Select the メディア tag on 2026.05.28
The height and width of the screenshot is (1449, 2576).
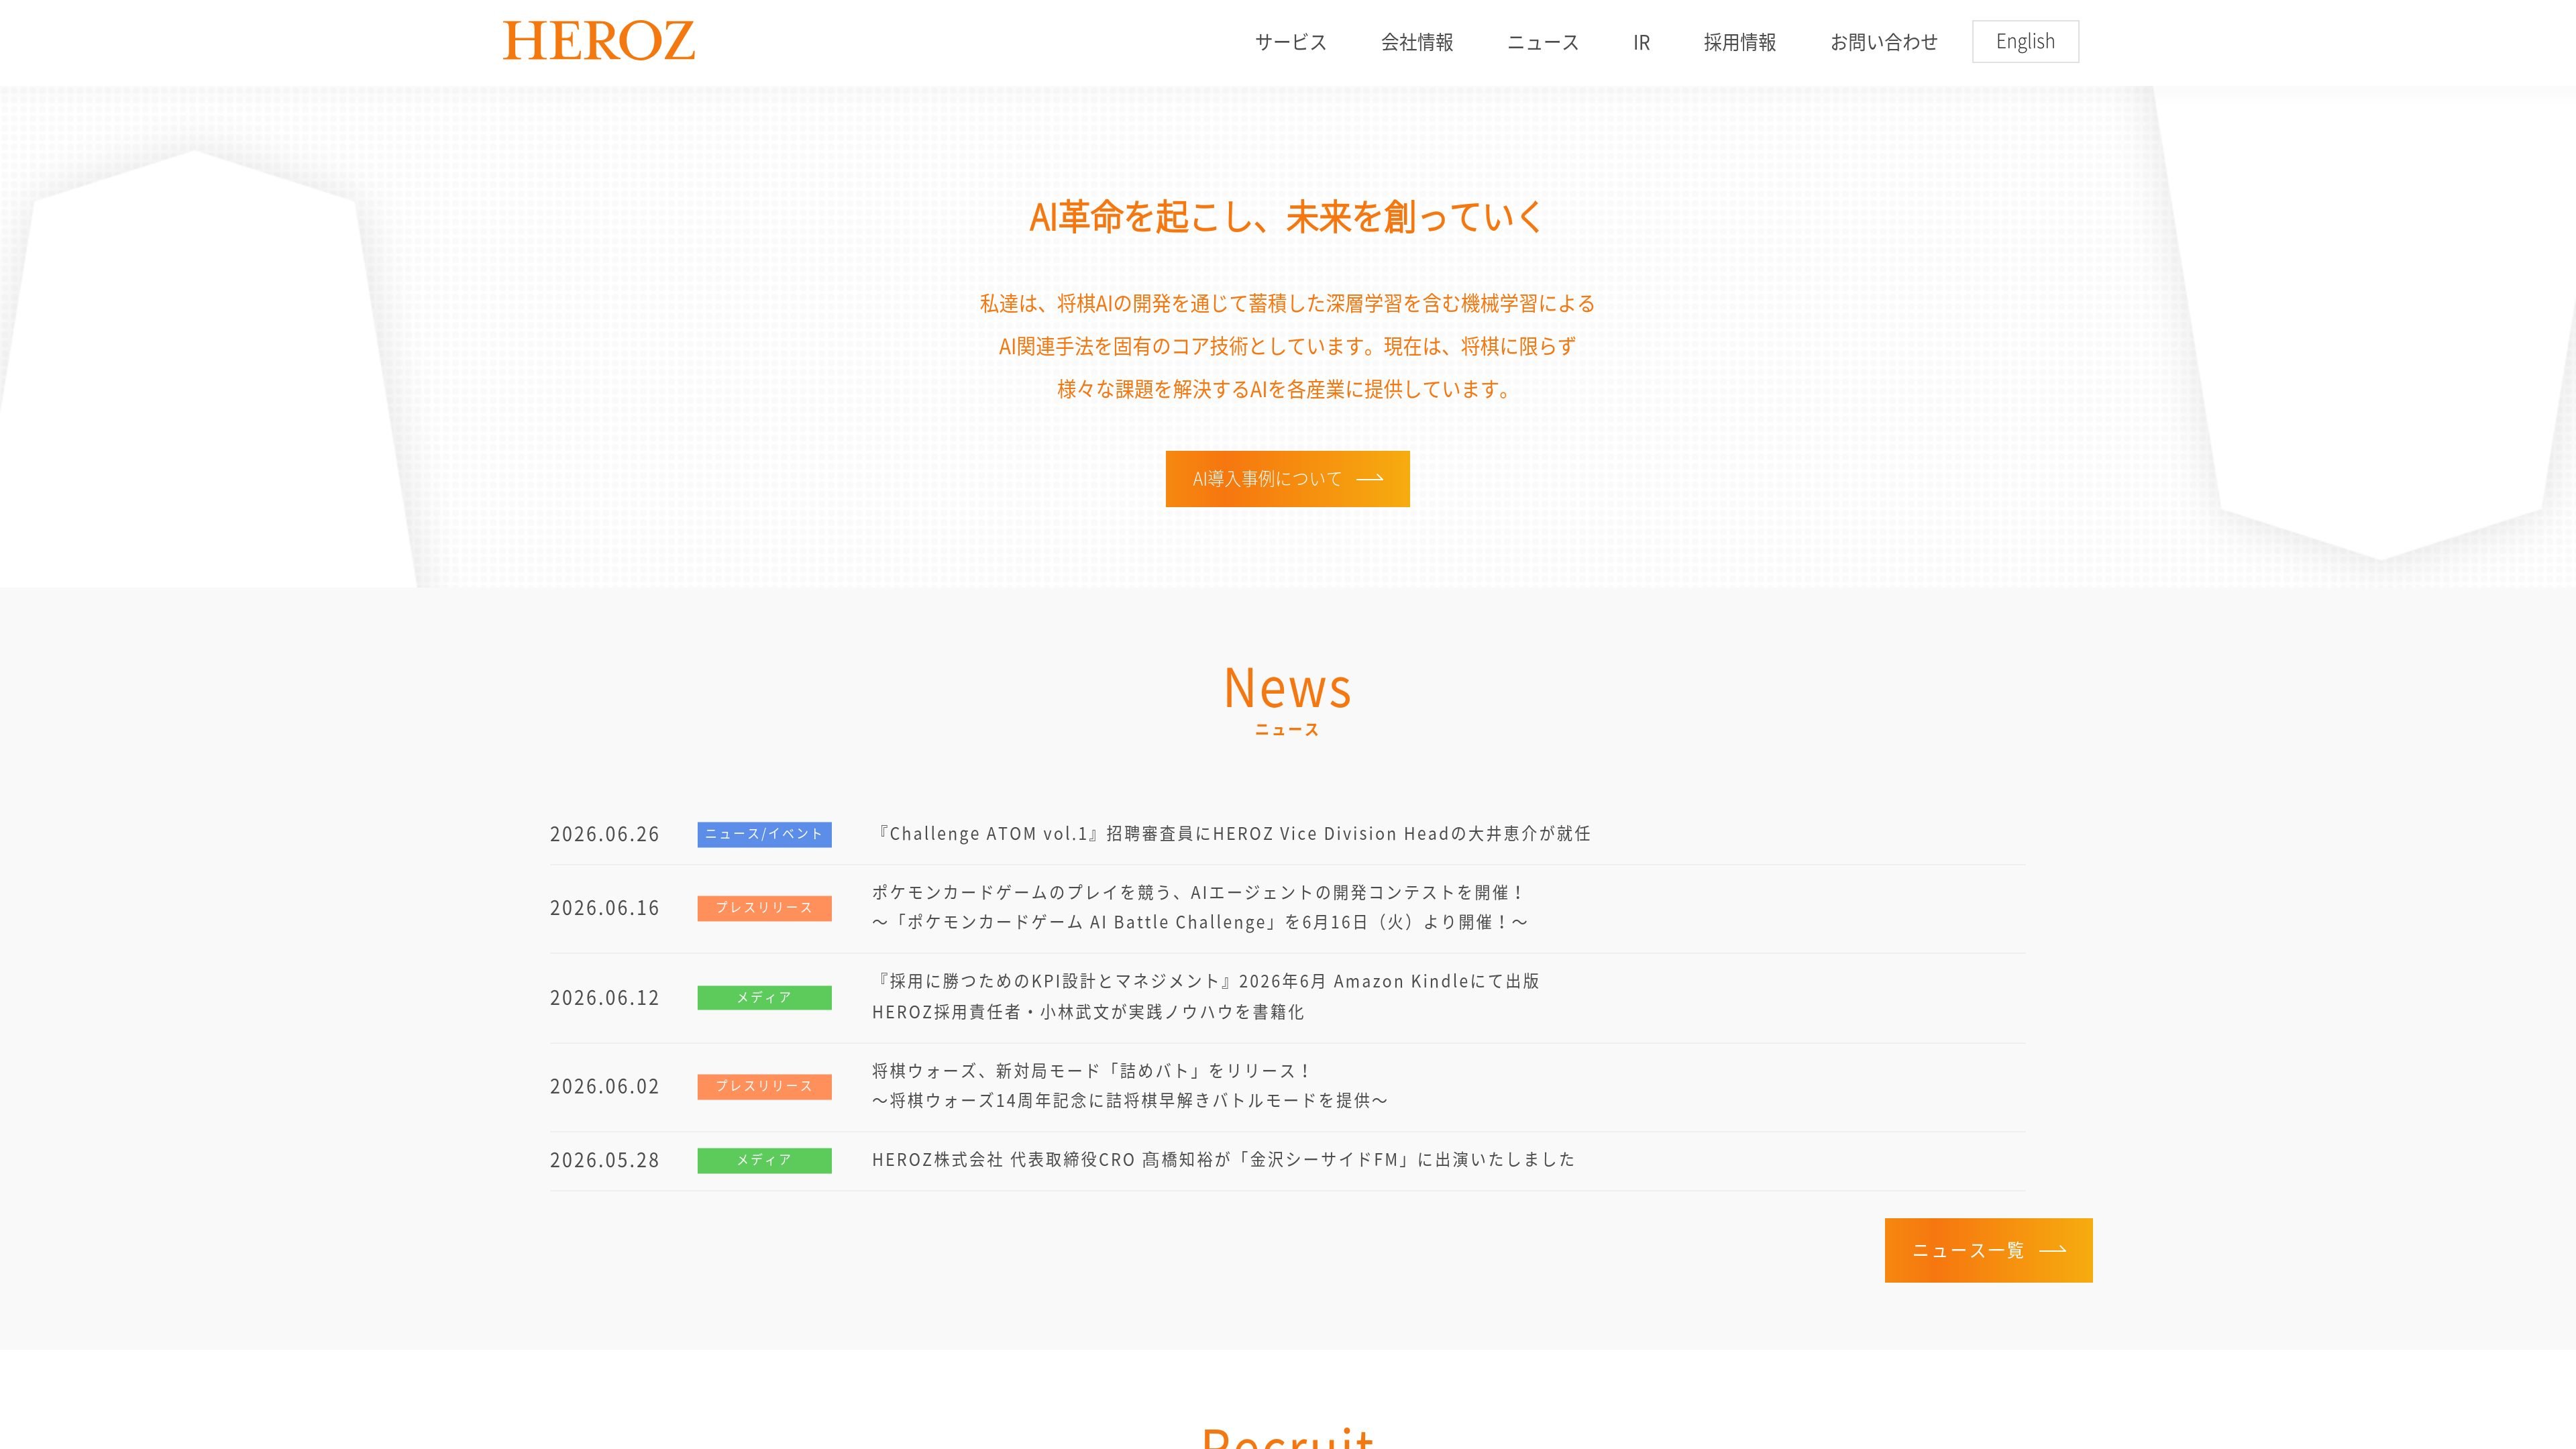[764, 1160]
